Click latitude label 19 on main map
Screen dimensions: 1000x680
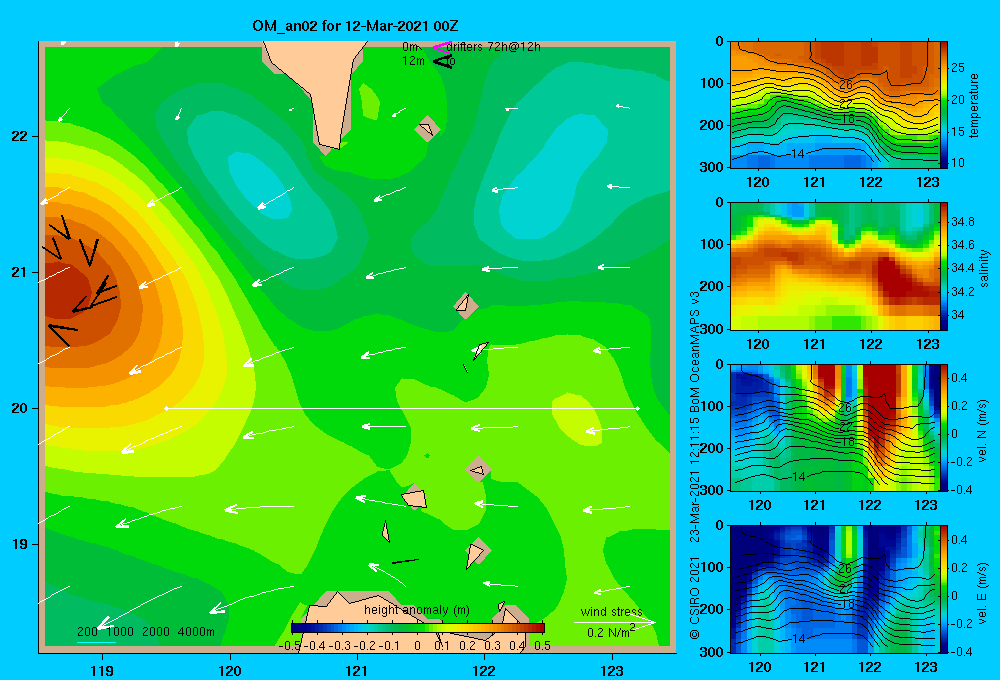tap(19, 544)
